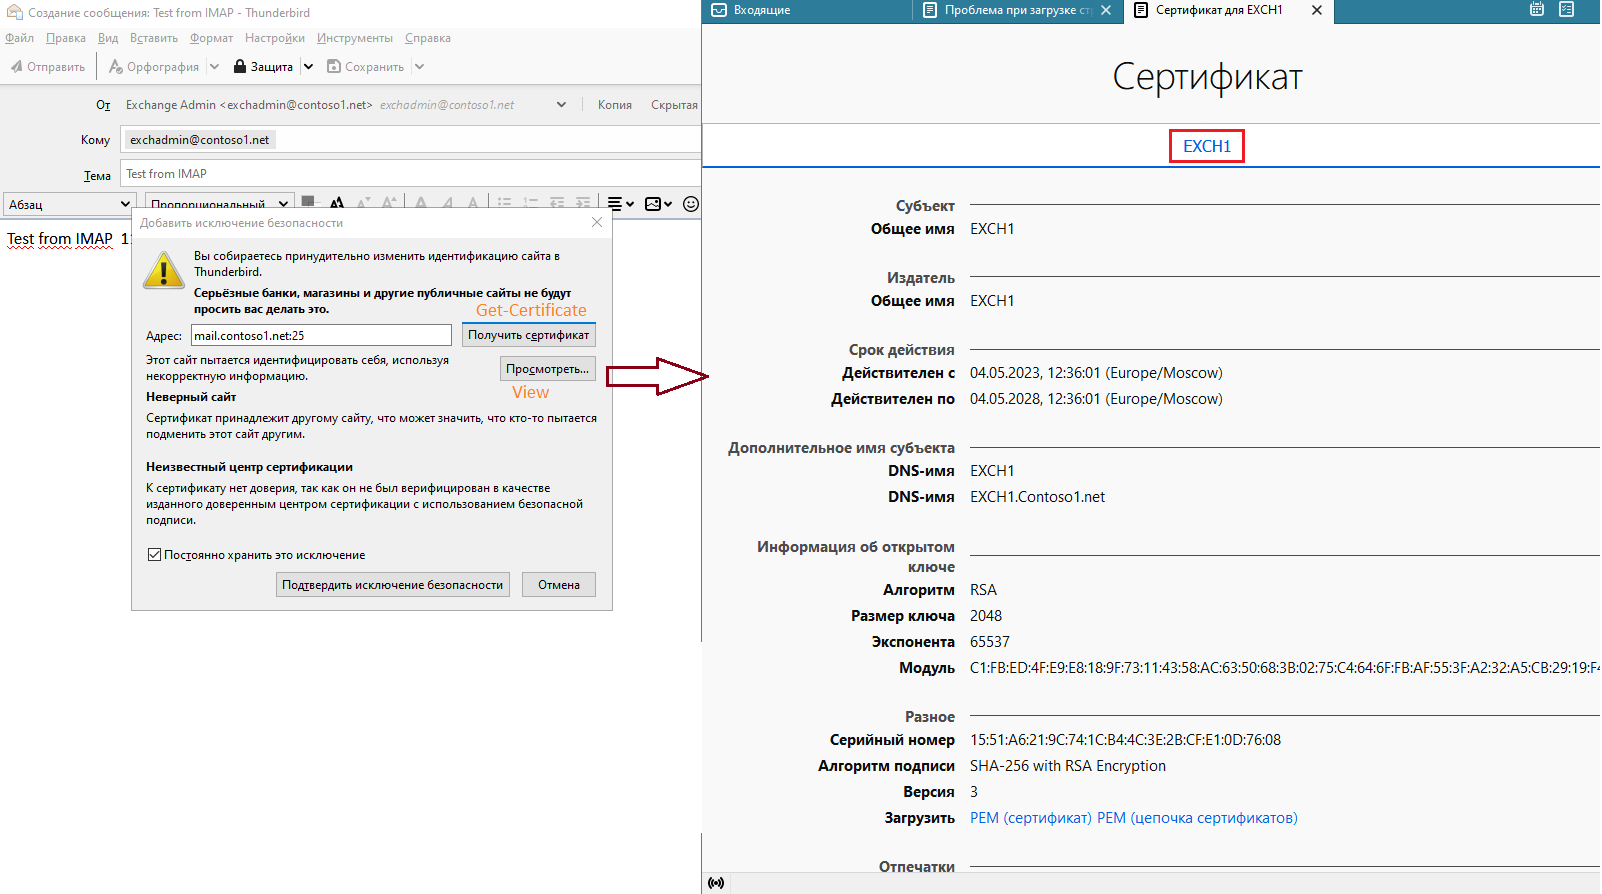Screen dimensions: 1602x894
Task: Expand the alignment dropdown arrow
Action: (x=630, y=204)
